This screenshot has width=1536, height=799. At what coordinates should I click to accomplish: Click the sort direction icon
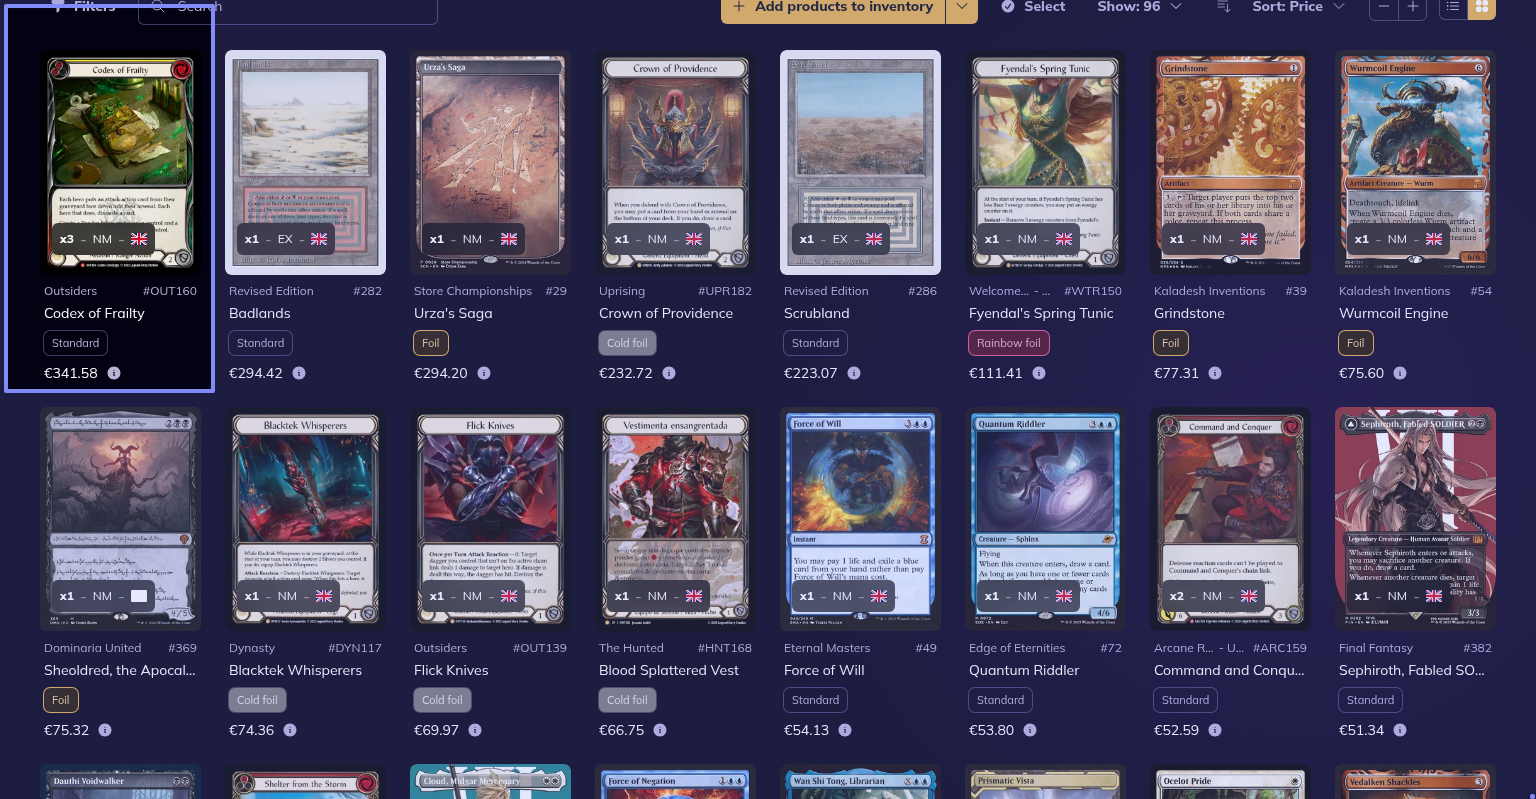(x=1224, y=7)
